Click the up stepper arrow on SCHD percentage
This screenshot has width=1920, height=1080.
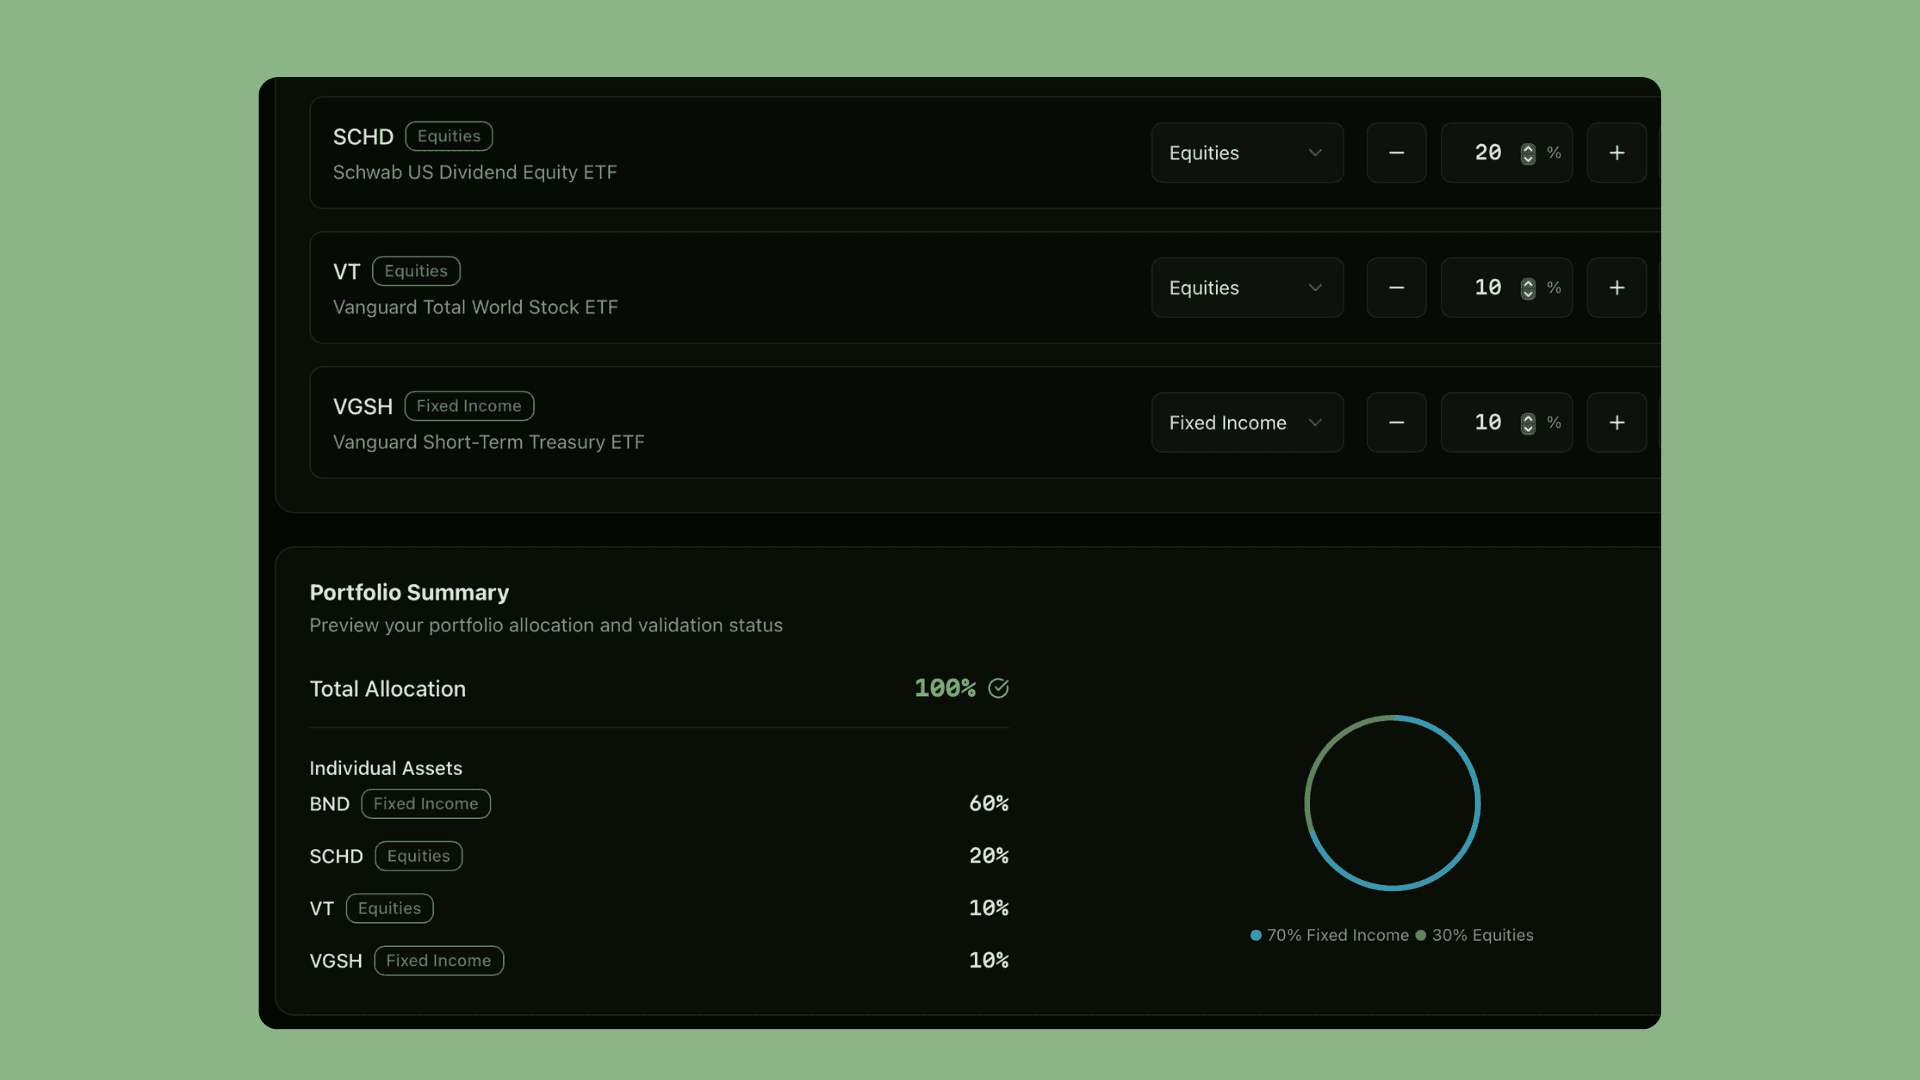coord(1527,147)
